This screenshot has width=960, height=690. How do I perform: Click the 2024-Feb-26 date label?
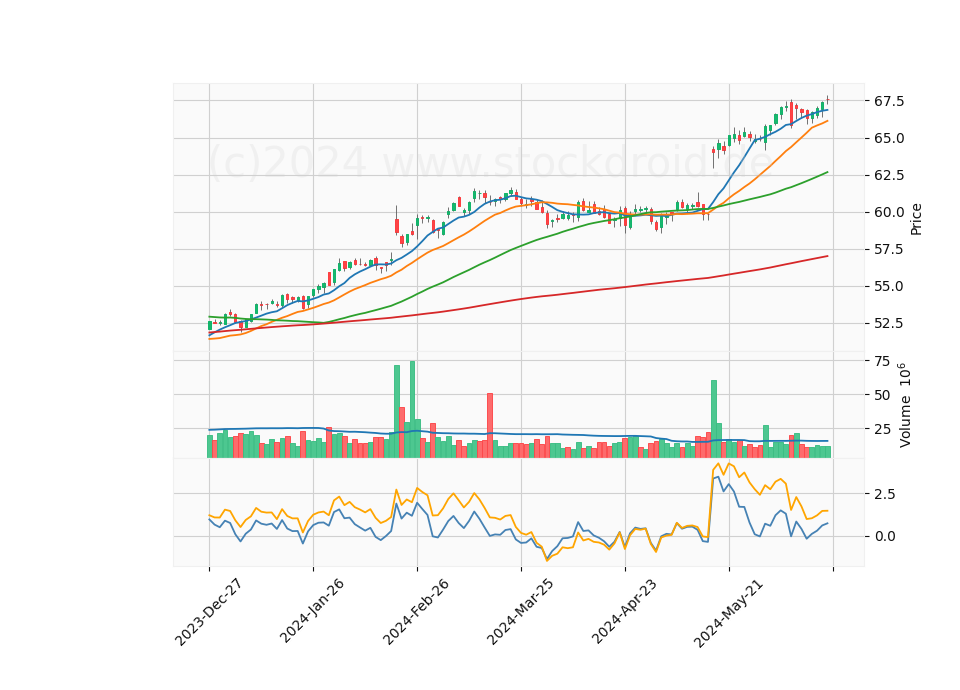[x=416, y=612]
